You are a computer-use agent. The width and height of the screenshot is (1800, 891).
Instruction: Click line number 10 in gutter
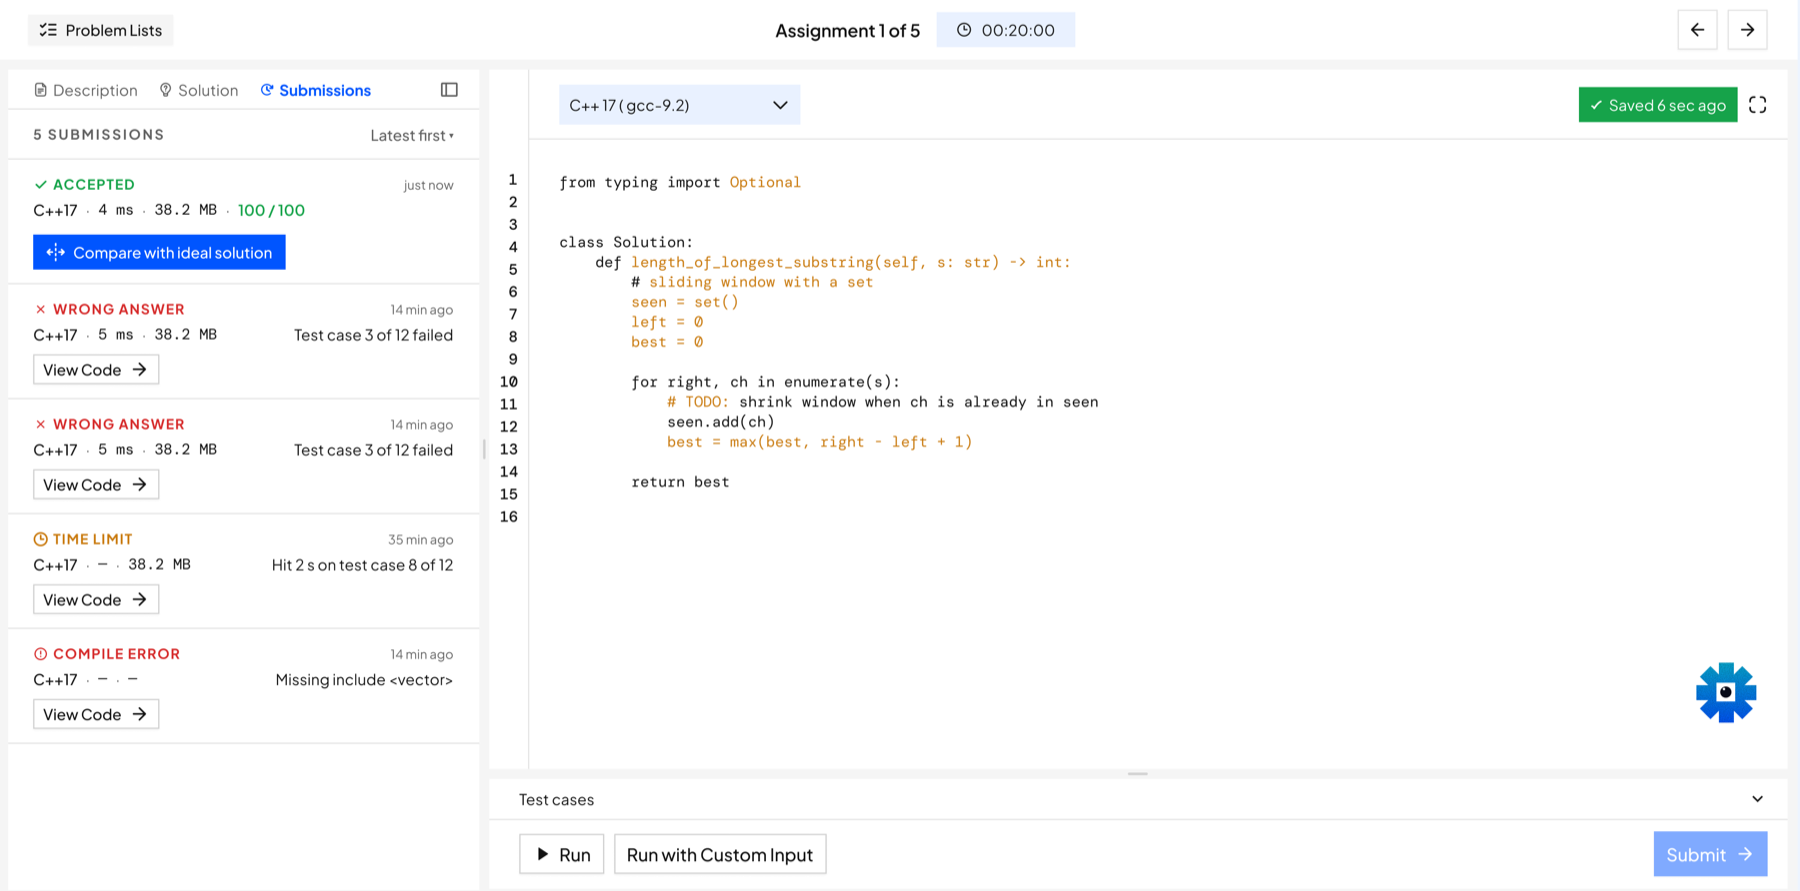(x=509, y=382)
